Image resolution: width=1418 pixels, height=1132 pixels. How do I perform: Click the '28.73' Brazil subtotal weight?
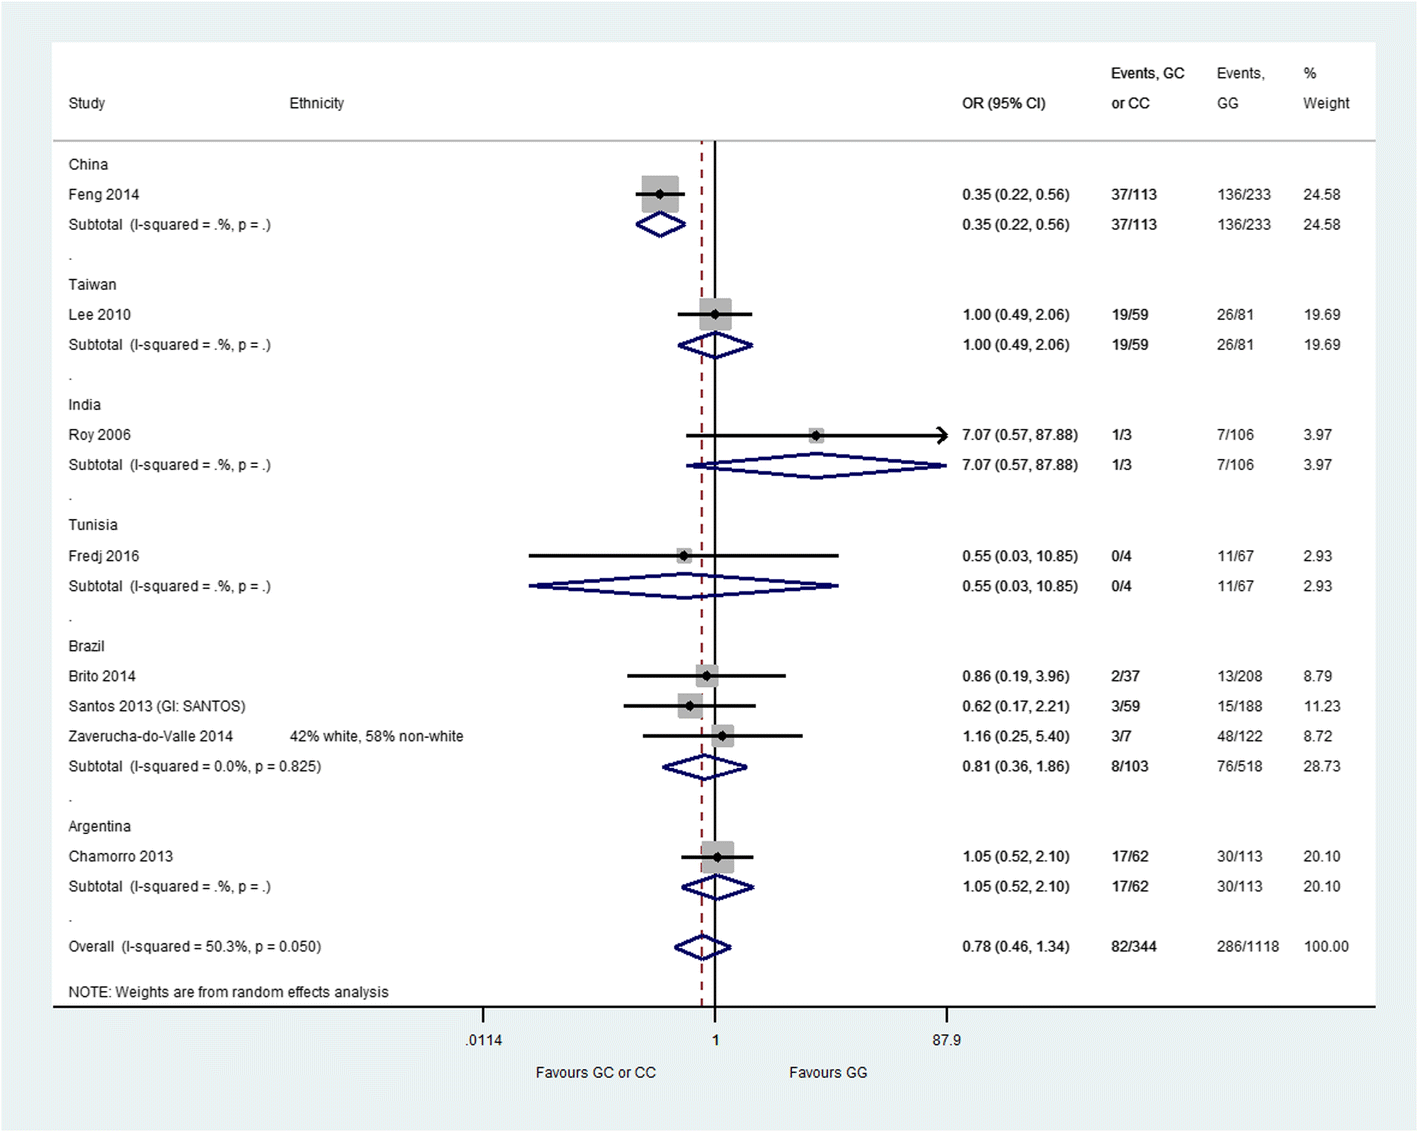coord(1322,766)
